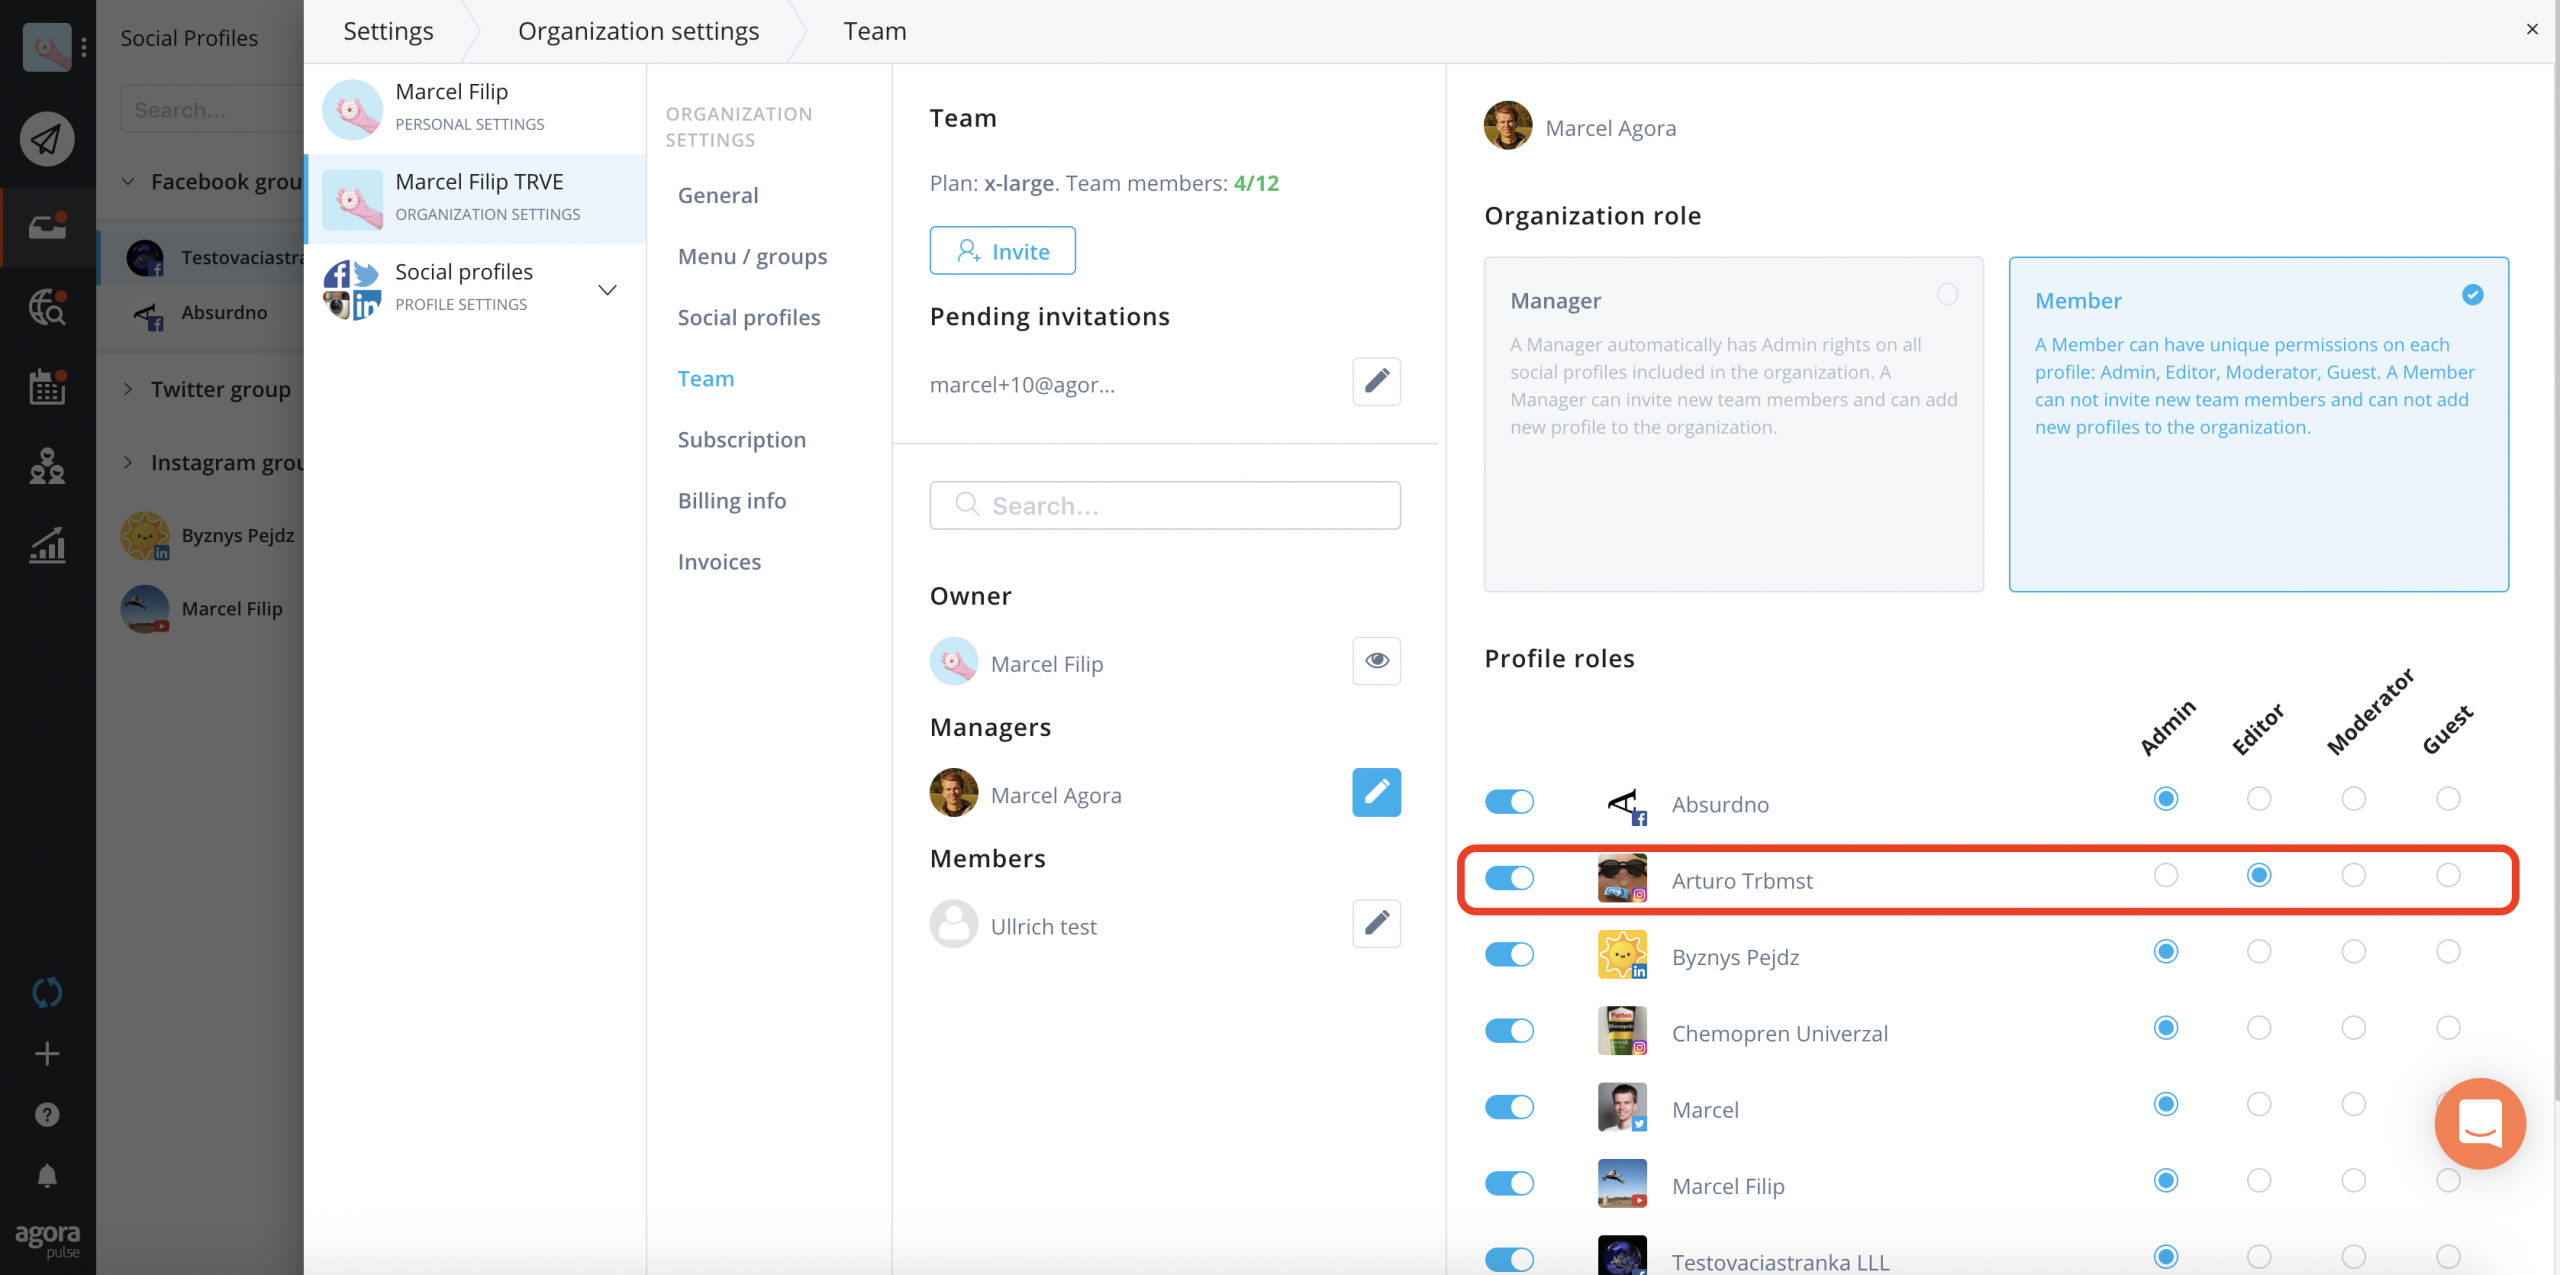This screenshot has width=2560, height=1275.
Task: Click the Social Profiles sidebar search box
Action: coord(211,109)
